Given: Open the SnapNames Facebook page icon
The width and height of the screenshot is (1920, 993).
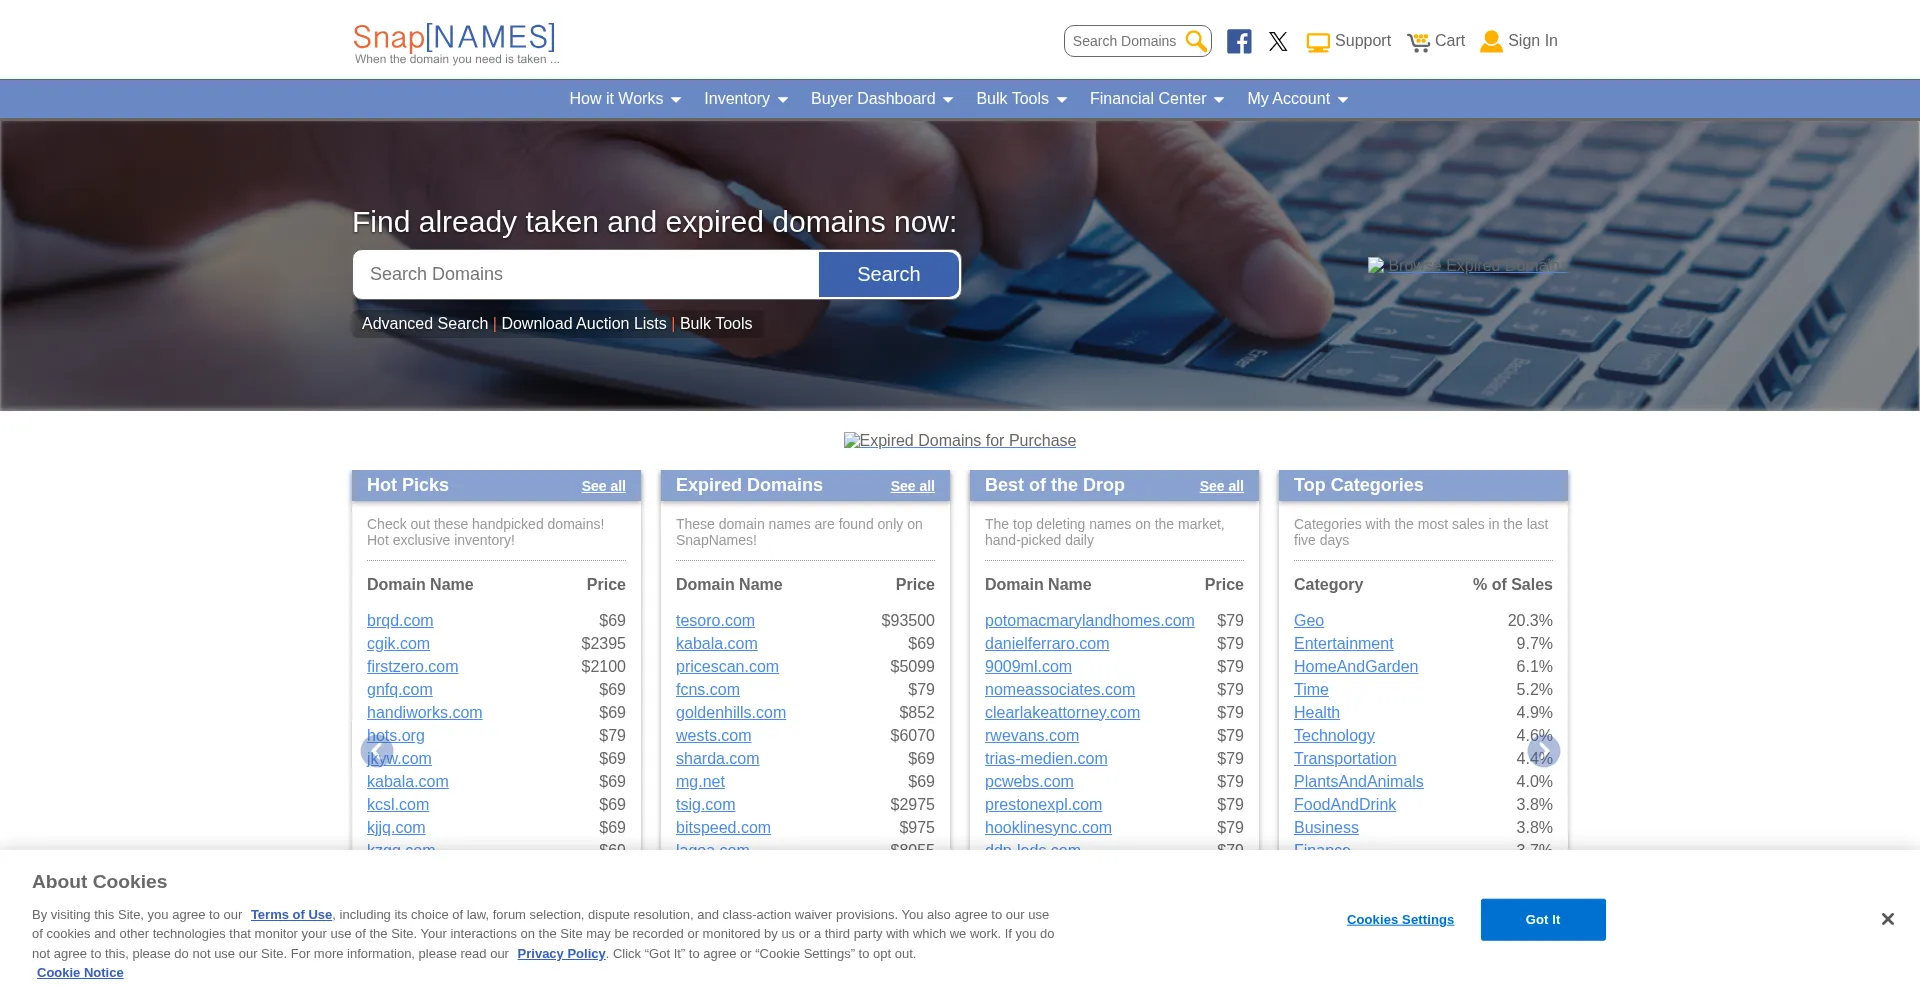Looking at the screenshot, I should coord(1239,41).
